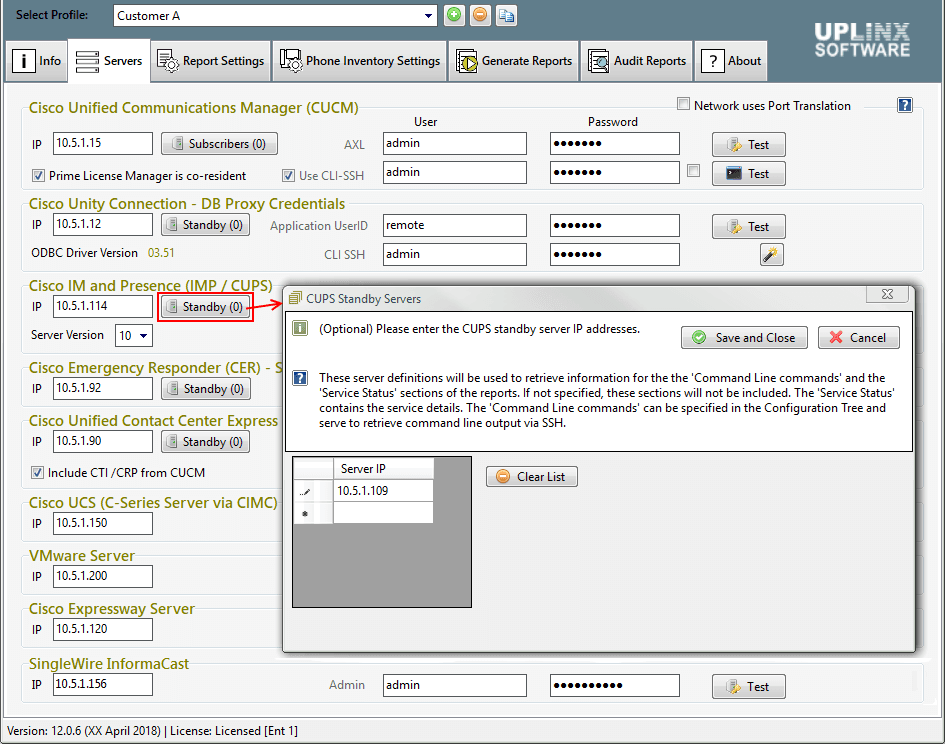Tick the checkbox beside the CLI-SSH password
The width and height of the screenshot is (945, 745).
click(x=694, y=171)
